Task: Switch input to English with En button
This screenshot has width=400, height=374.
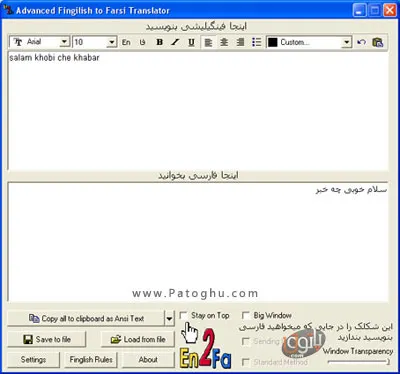Action: click(126, 42)
